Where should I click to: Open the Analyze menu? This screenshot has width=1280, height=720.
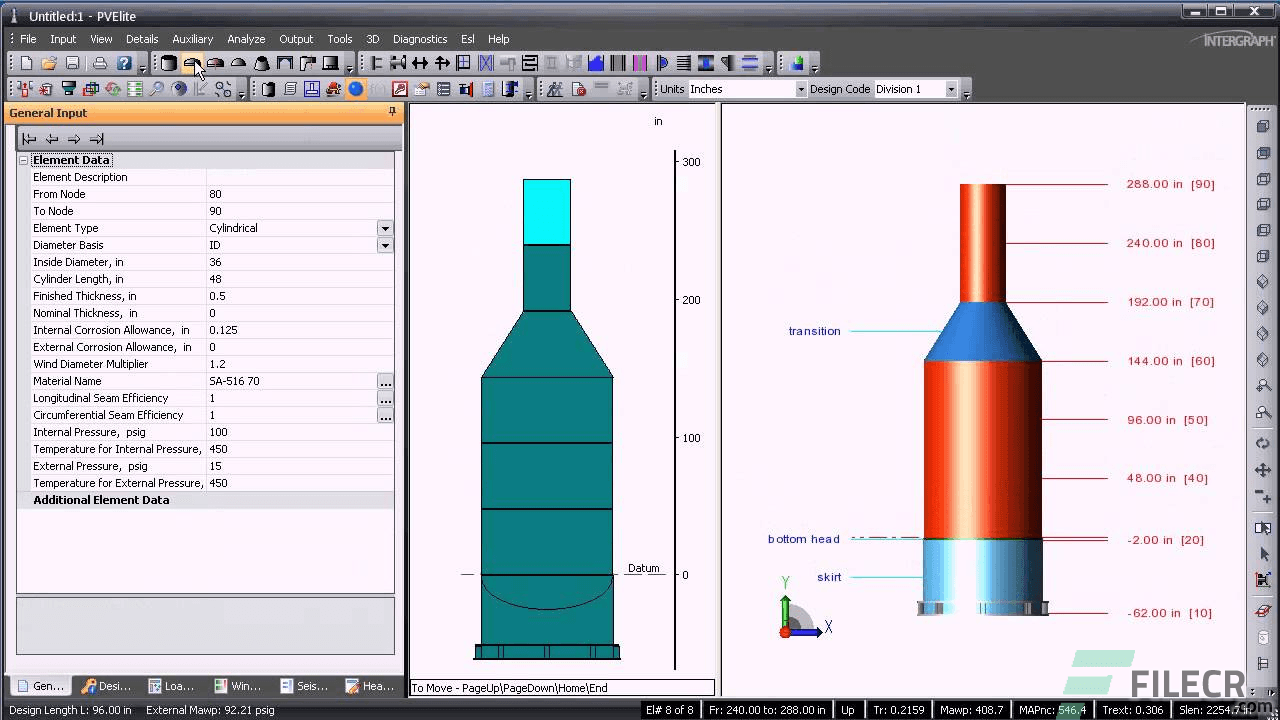tap(246, 39)
